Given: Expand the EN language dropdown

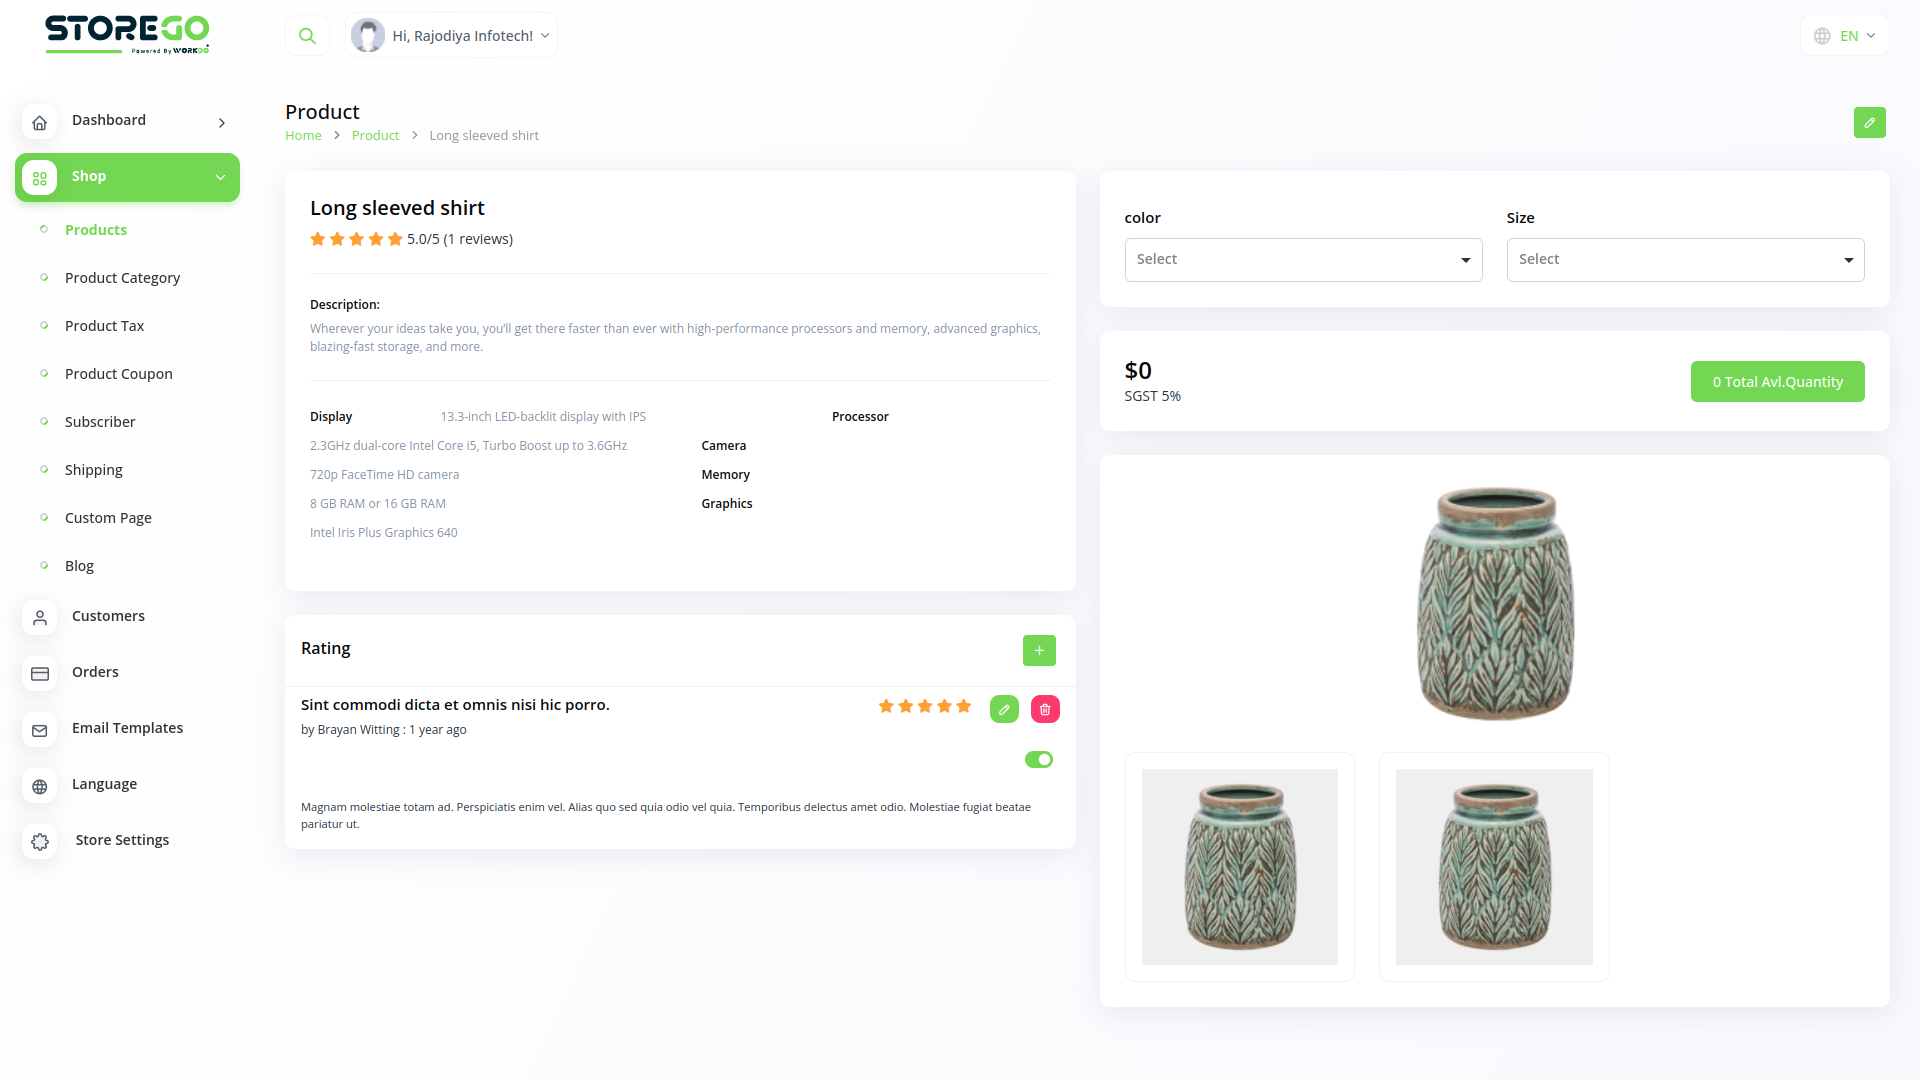Looking at the screenshot, I should [1845, 36].
